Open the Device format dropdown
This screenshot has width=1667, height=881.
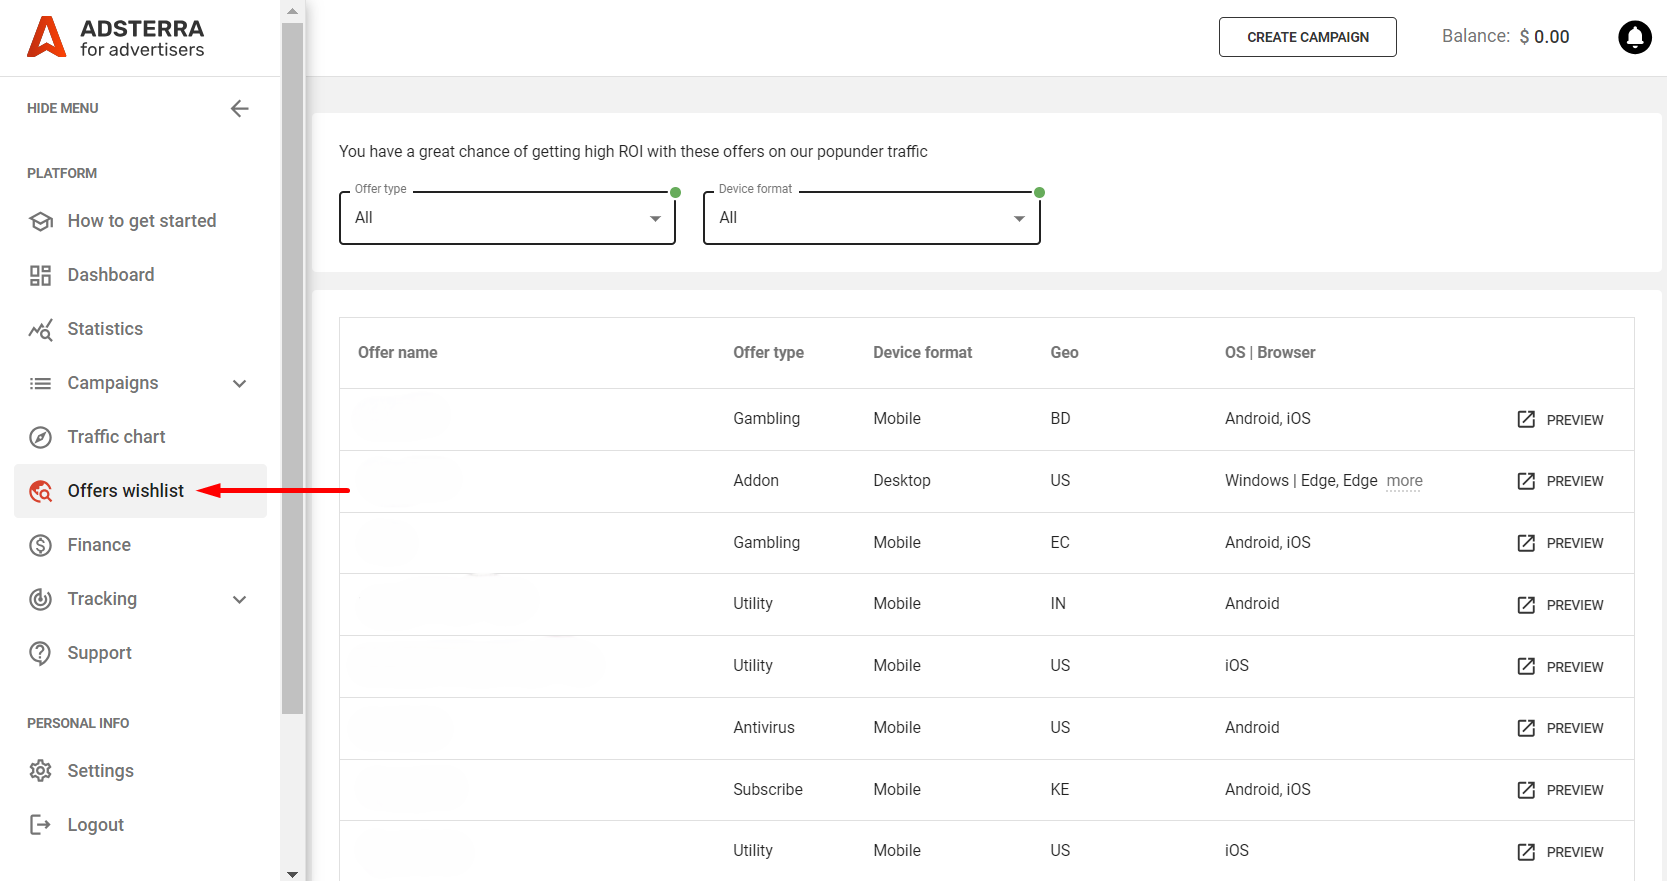pos(872,218)
